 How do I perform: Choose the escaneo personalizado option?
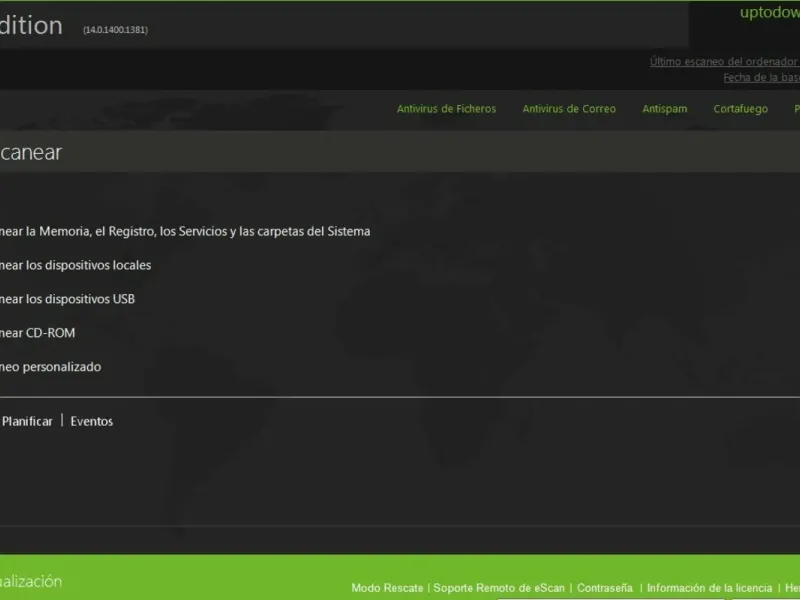[x=51, y=367]
